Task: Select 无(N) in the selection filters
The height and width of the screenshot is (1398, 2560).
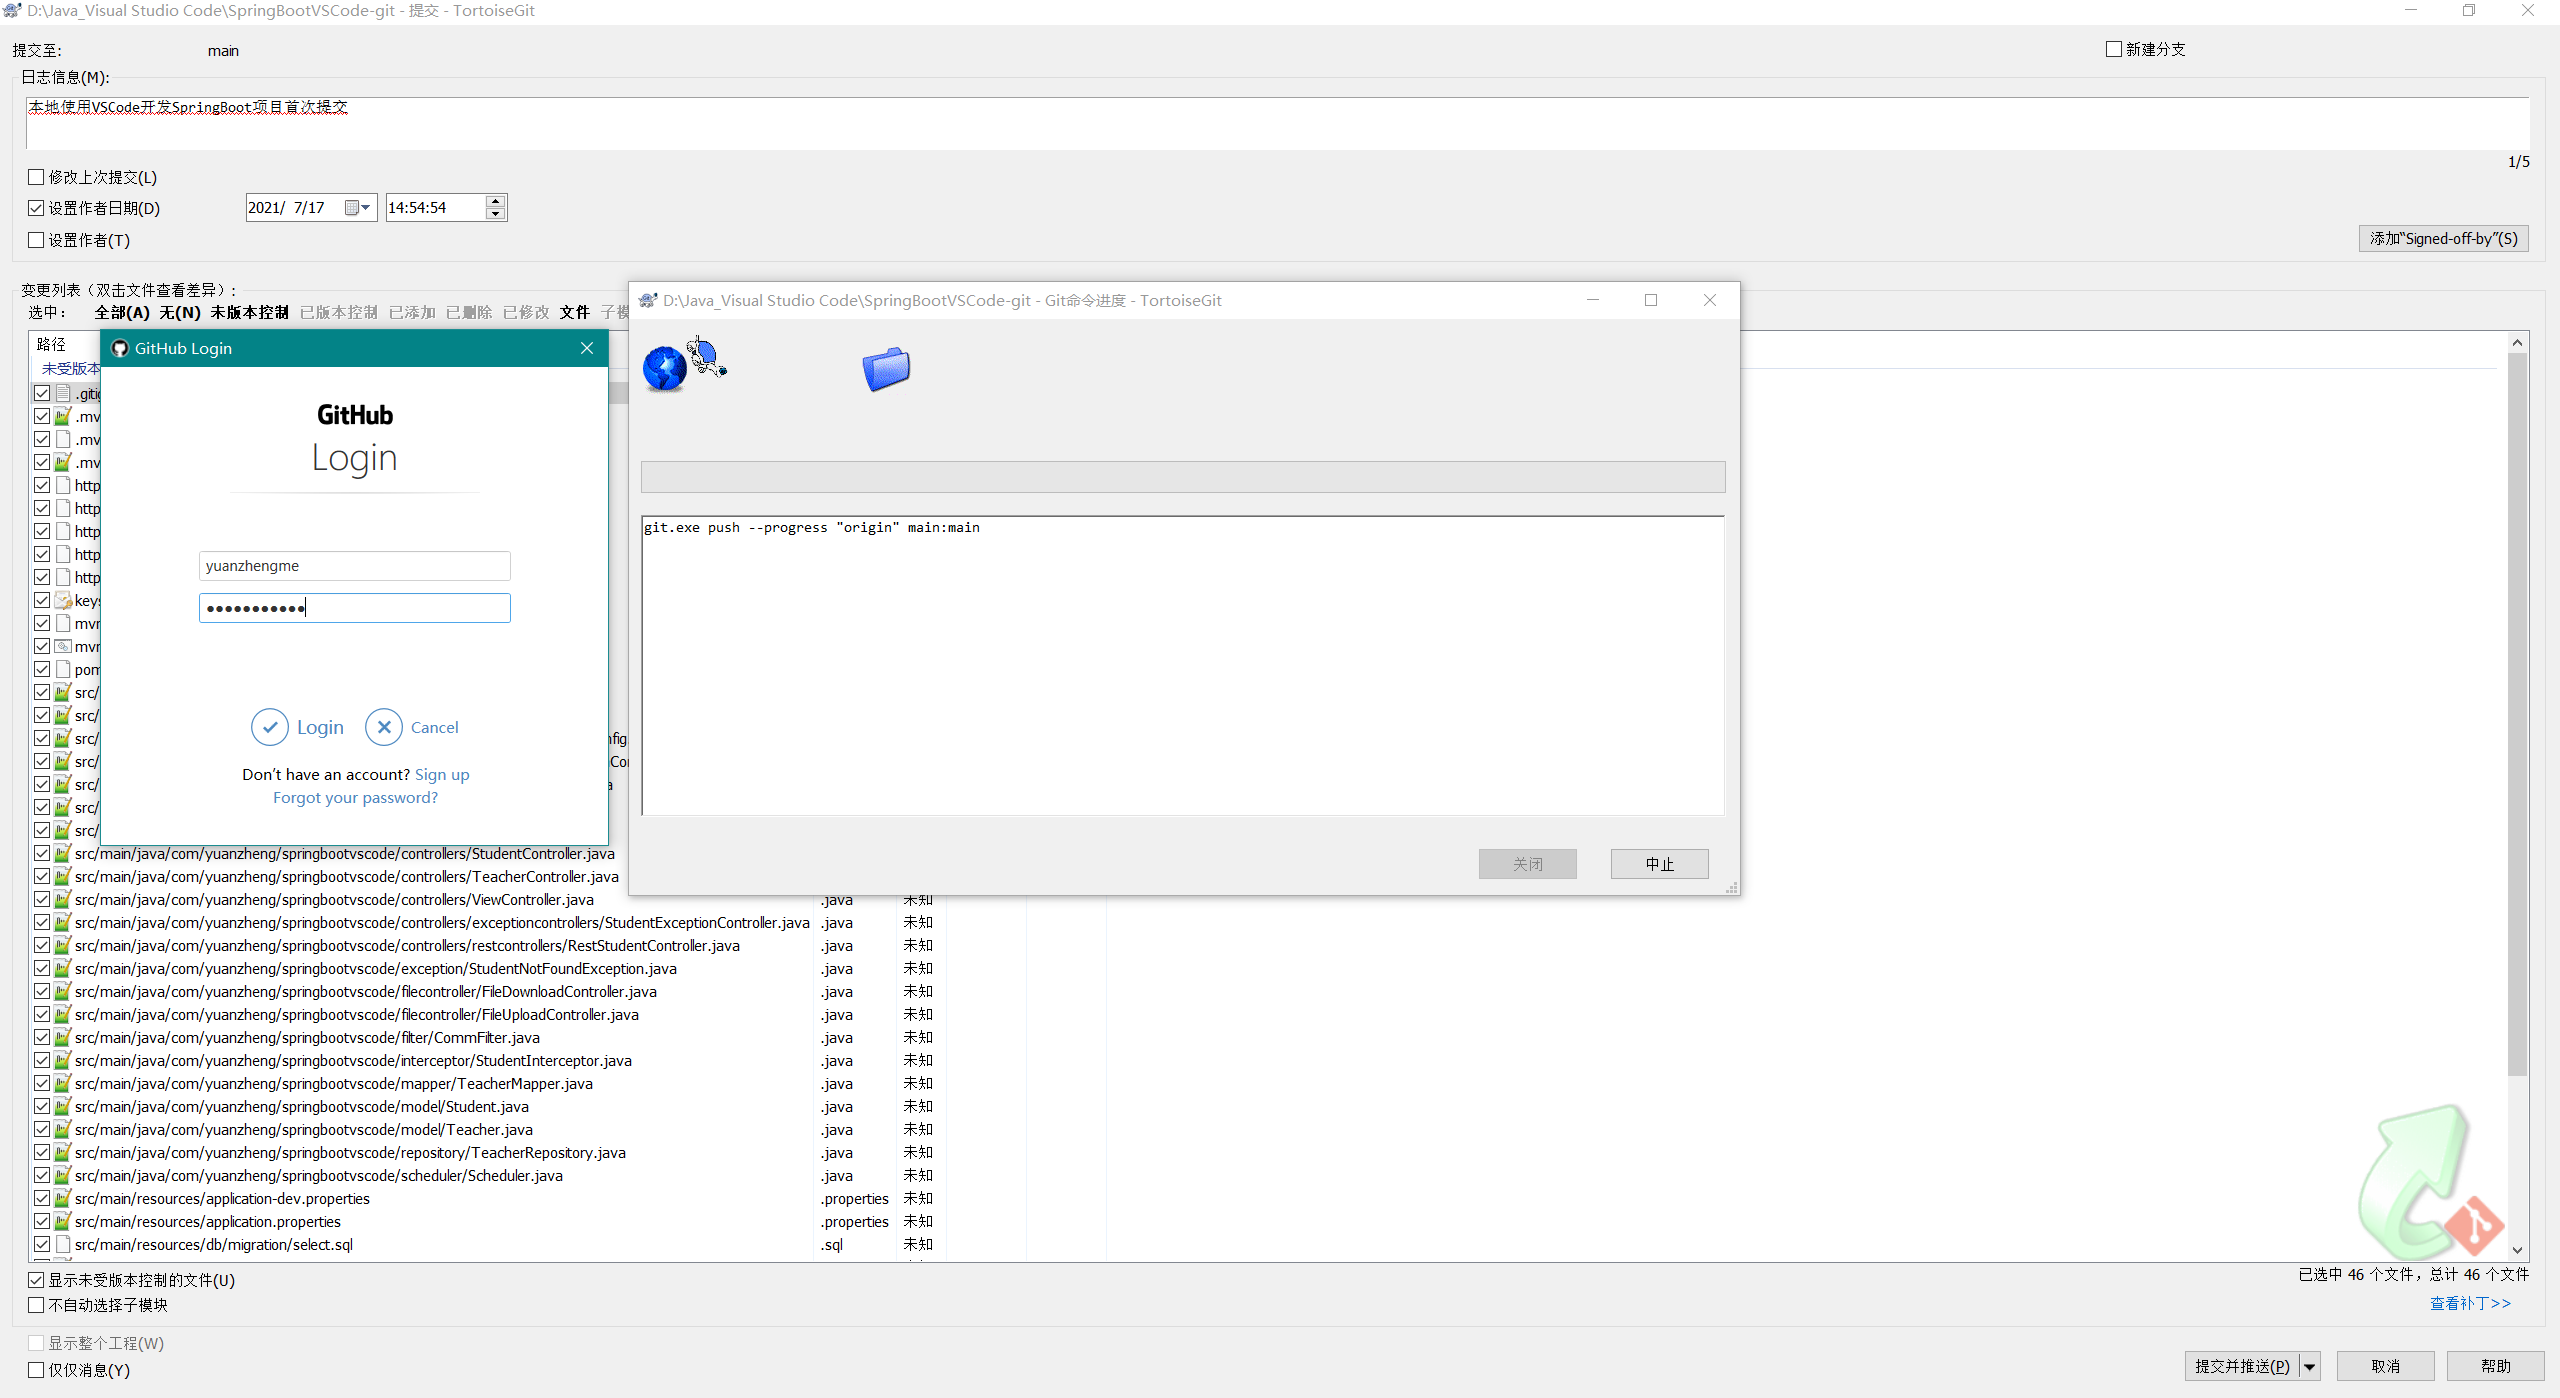Action: coord(180,312)
